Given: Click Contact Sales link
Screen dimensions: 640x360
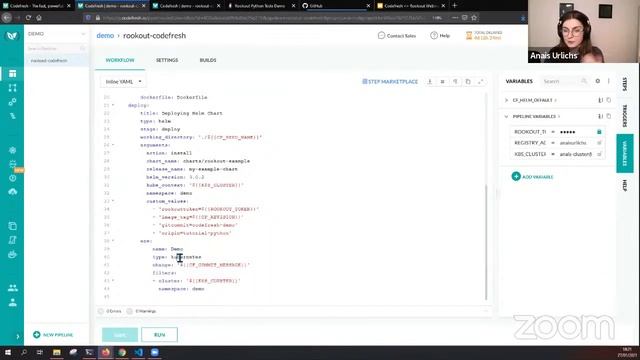Looking at the screenshot, I should tap(397, 36).
